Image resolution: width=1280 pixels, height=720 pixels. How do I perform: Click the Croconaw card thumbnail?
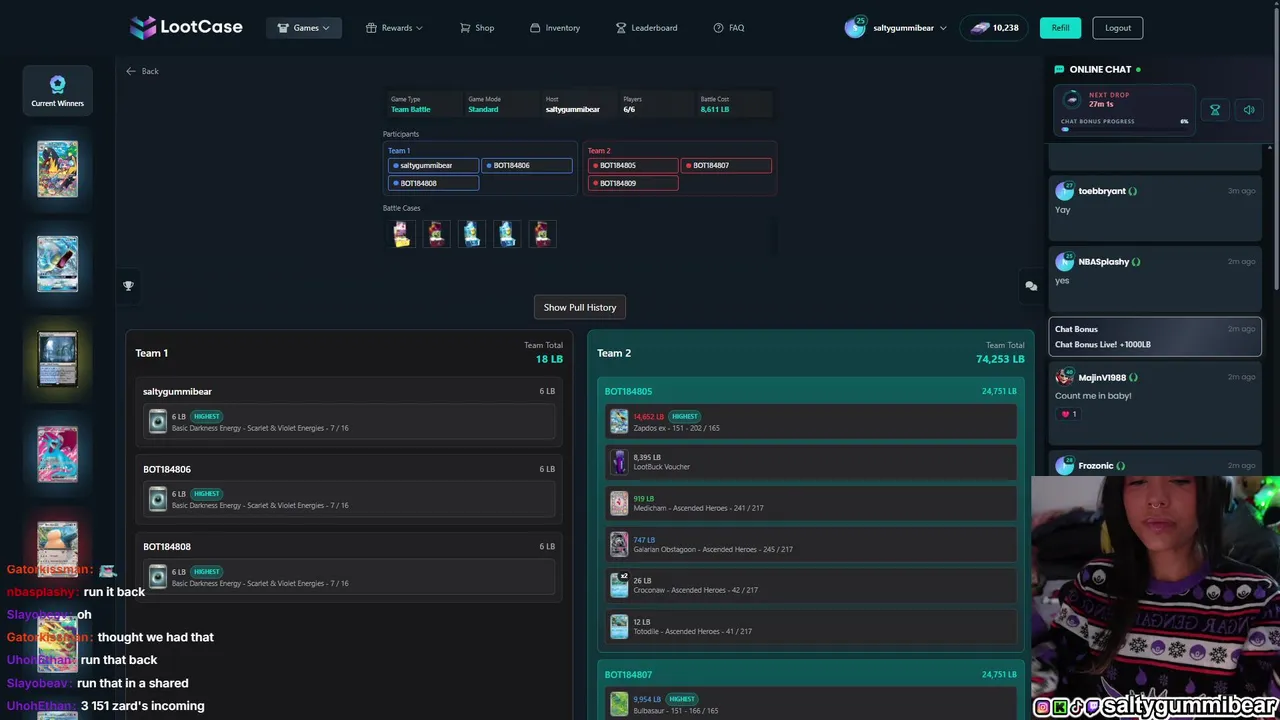[619, 585]
